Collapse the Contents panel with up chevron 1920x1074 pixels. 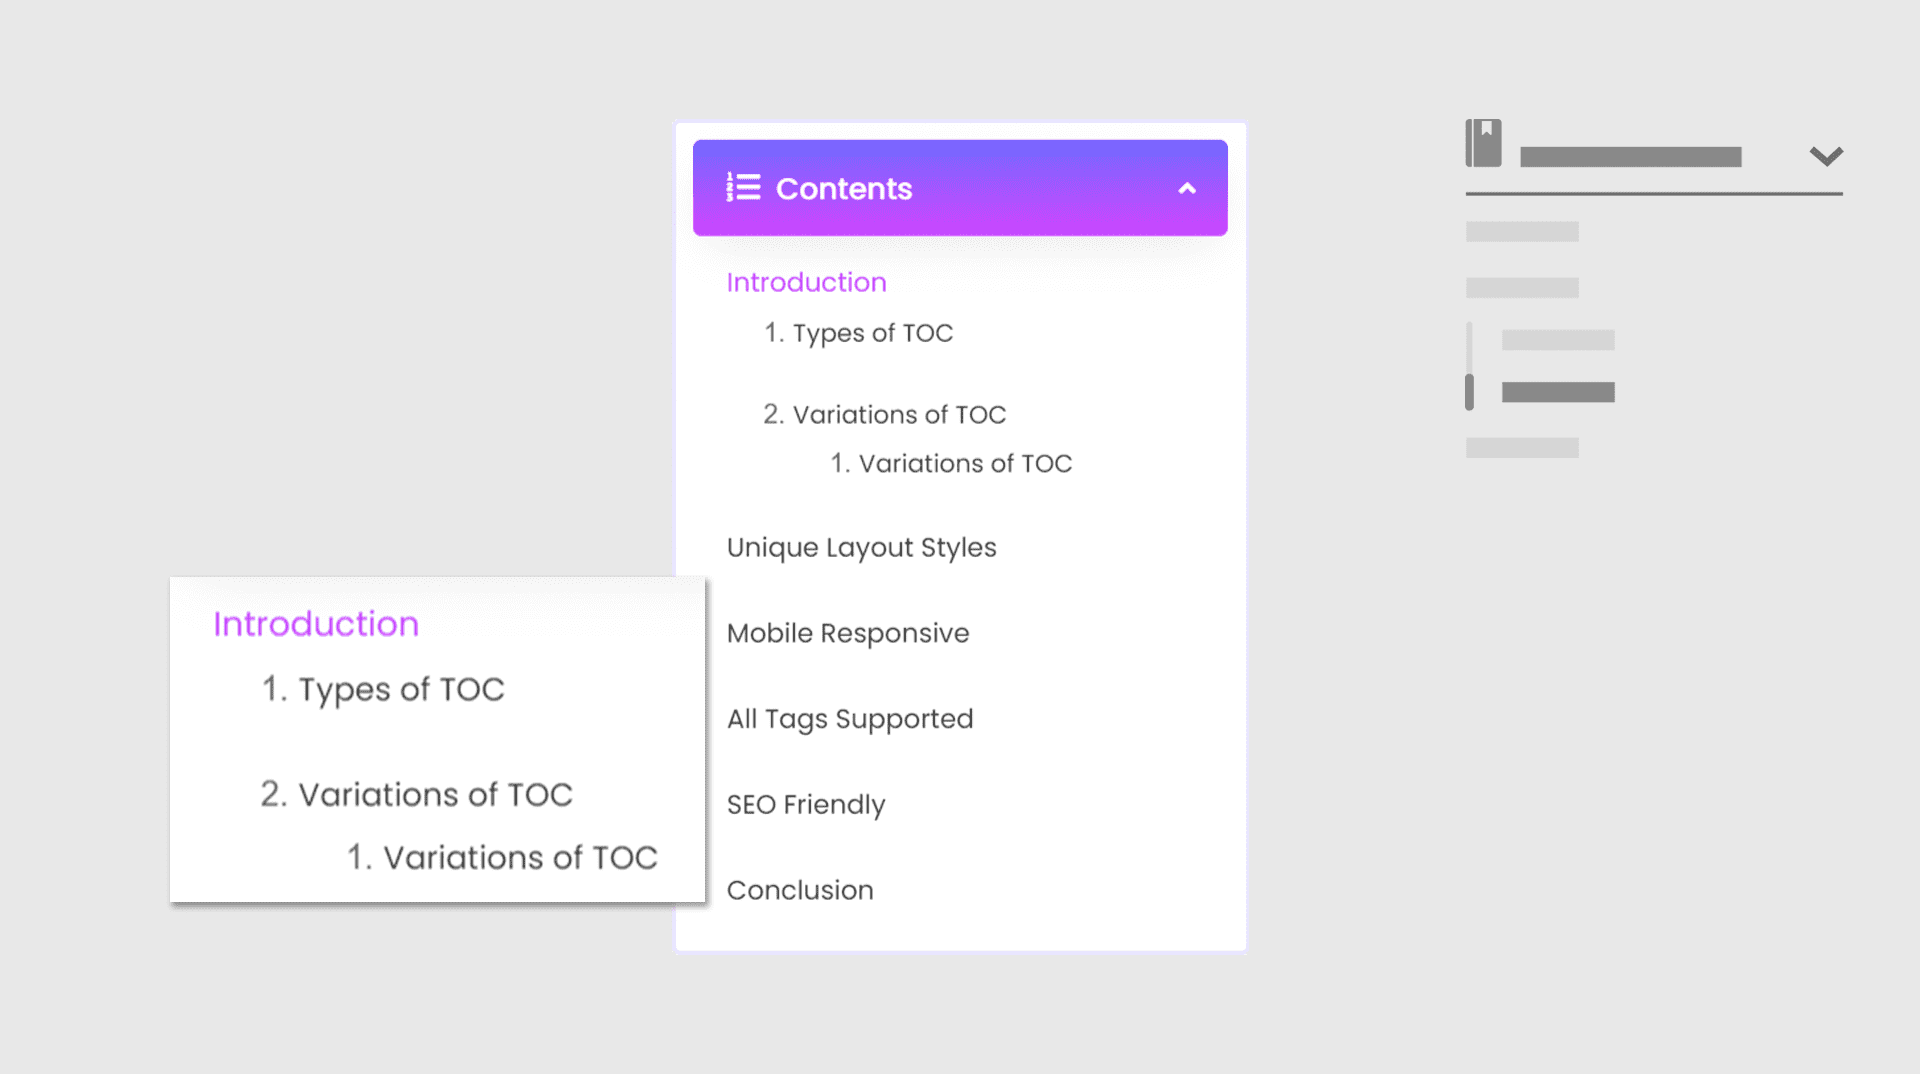click(1187, 188)
